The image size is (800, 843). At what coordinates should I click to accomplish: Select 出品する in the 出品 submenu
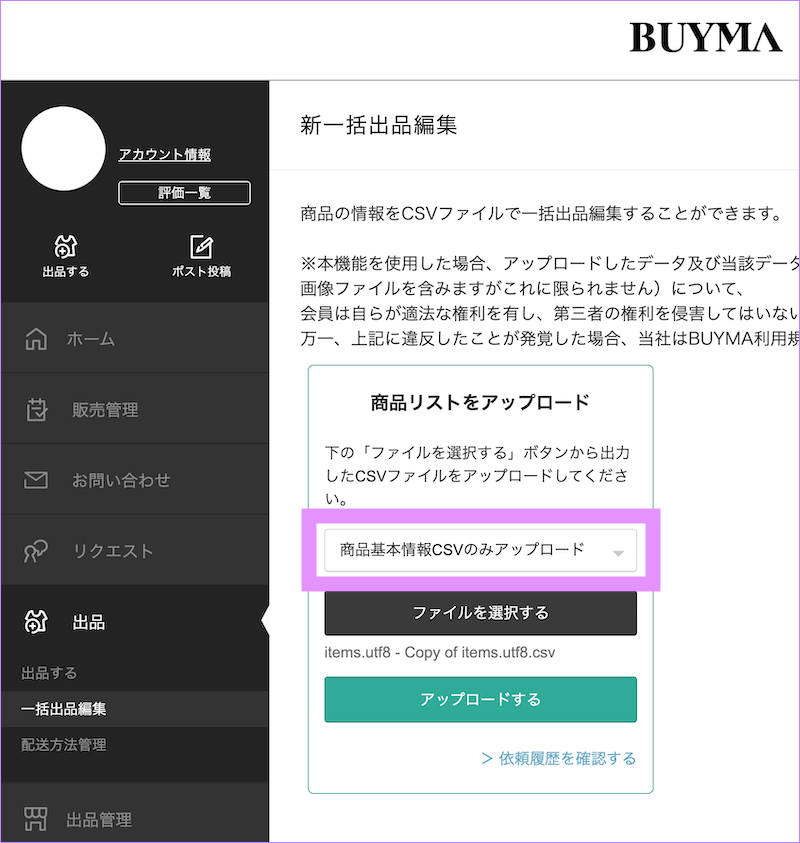49,673
